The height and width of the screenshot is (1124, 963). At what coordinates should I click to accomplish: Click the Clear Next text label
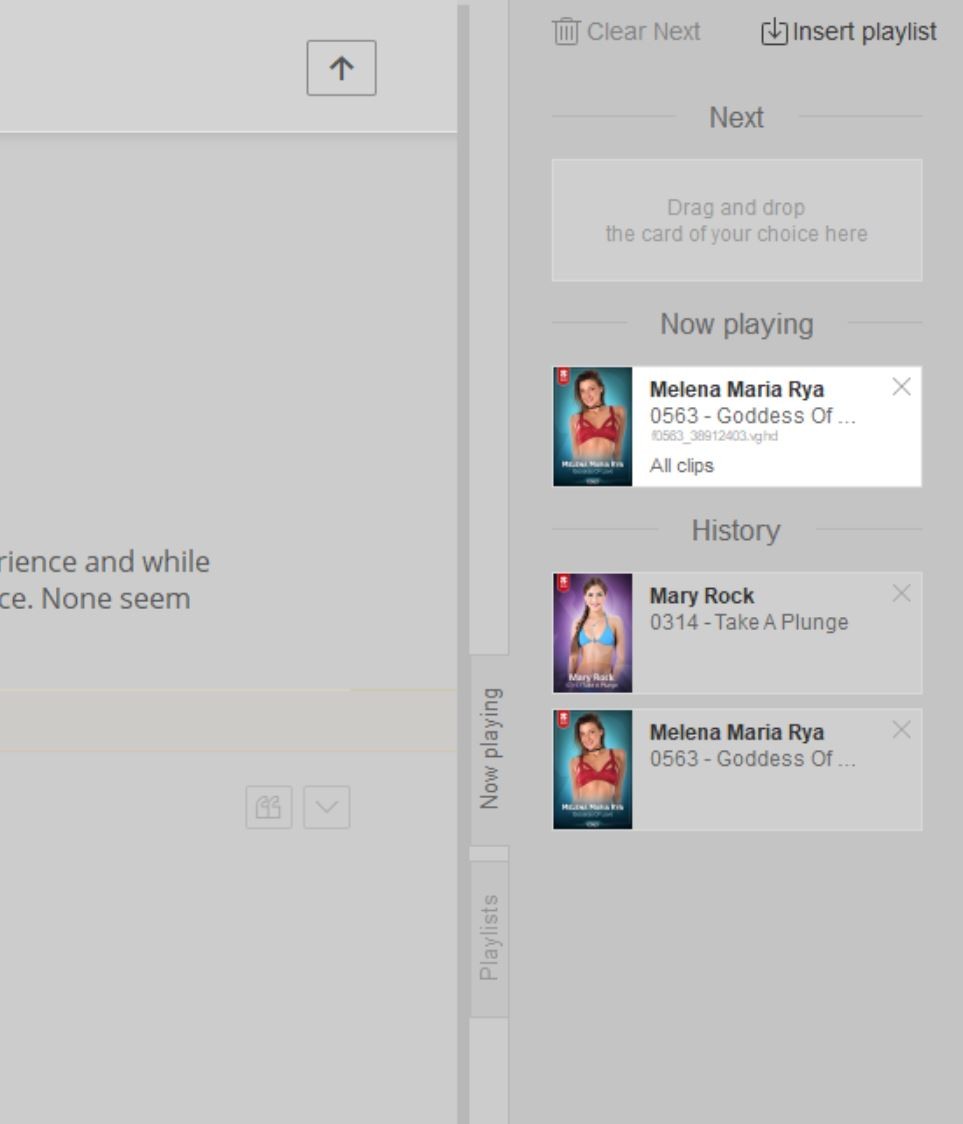tap(643, 32)
